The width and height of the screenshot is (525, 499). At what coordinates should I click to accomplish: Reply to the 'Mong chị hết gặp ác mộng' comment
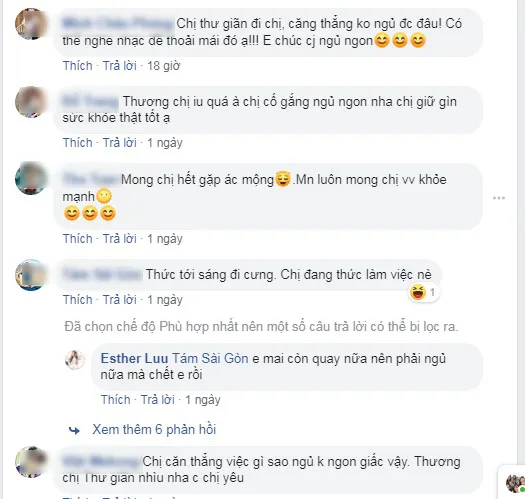[120, 239]
